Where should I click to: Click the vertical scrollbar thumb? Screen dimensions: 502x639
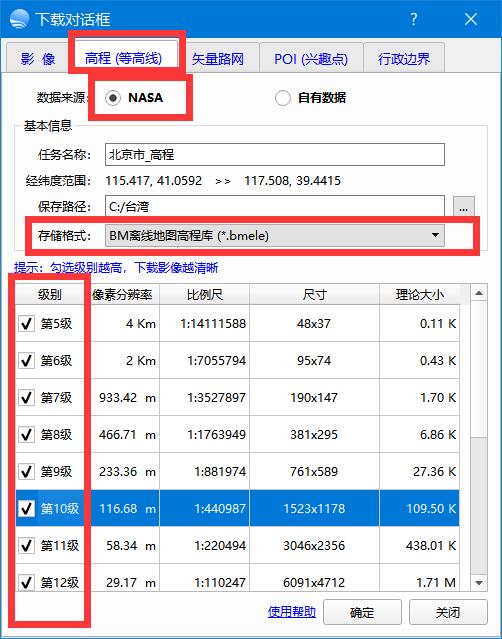click(479, 369)
